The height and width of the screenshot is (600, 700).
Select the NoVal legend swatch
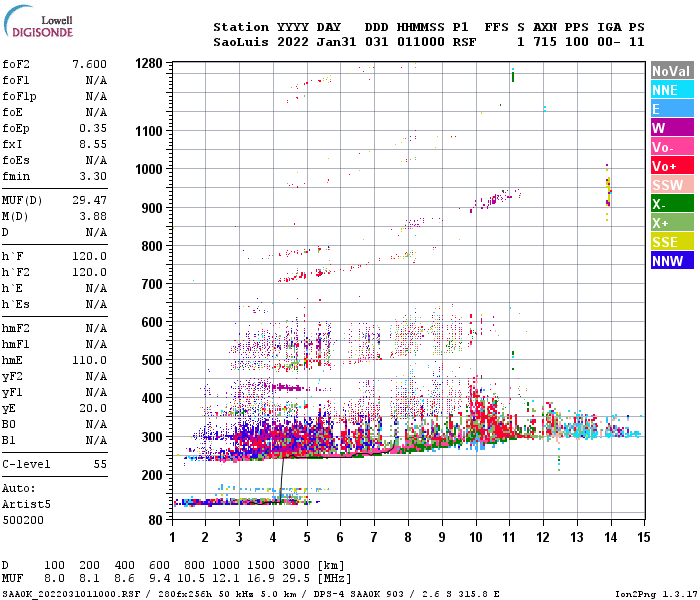click(x=672, y=71)
